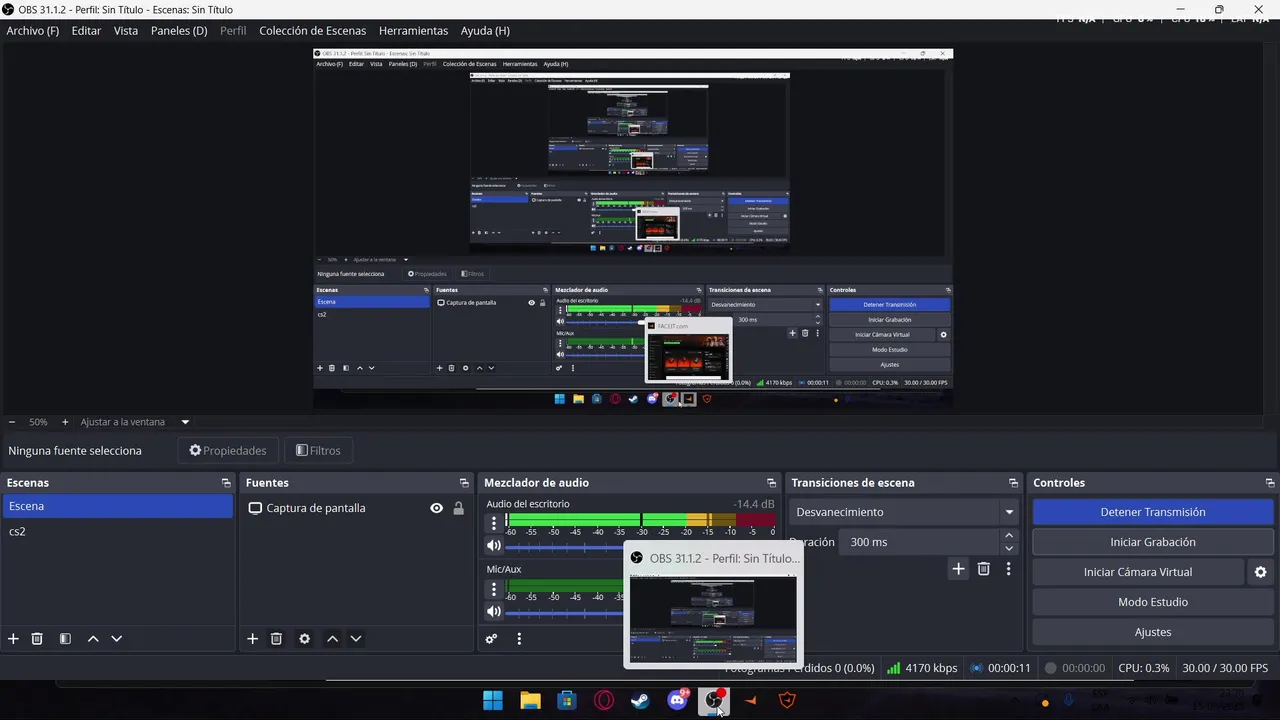
Task: Open Windows Start menu
Action: coord(493,701)
